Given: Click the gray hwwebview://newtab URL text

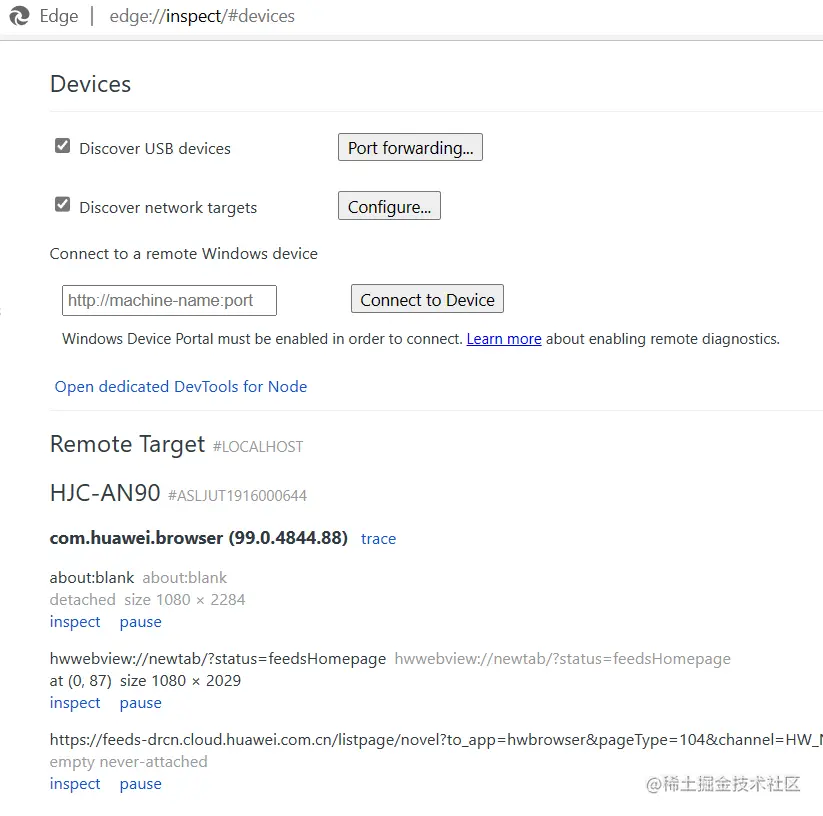Looking at the screenshot, I should pos(563,659).
